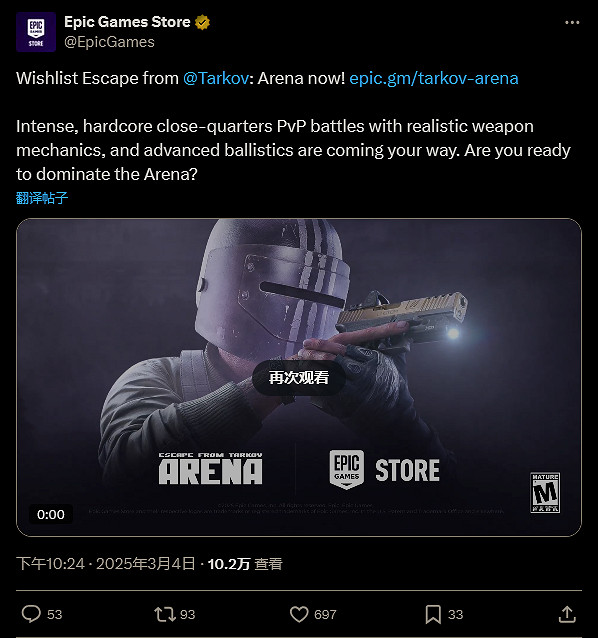Click the share upload icon

[x=567, y=614]
